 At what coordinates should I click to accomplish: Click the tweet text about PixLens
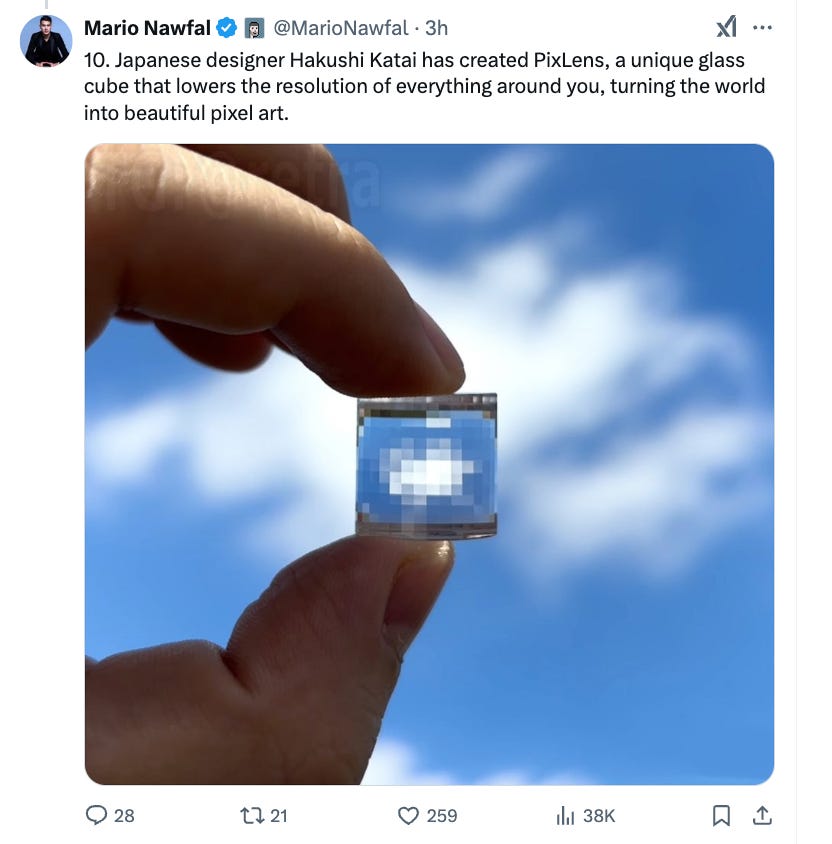pyautogui.click(x=424, y=86)
